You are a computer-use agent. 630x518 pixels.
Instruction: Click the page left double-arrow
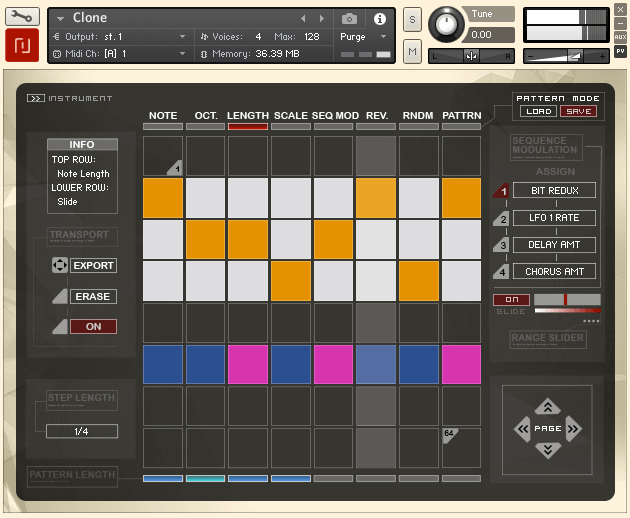(x=522, y=429)
